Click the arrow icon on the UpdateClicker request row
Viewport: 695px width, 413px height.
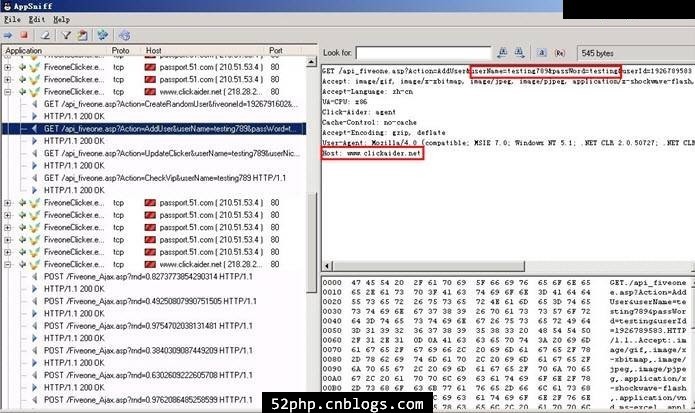click(35, 153)
